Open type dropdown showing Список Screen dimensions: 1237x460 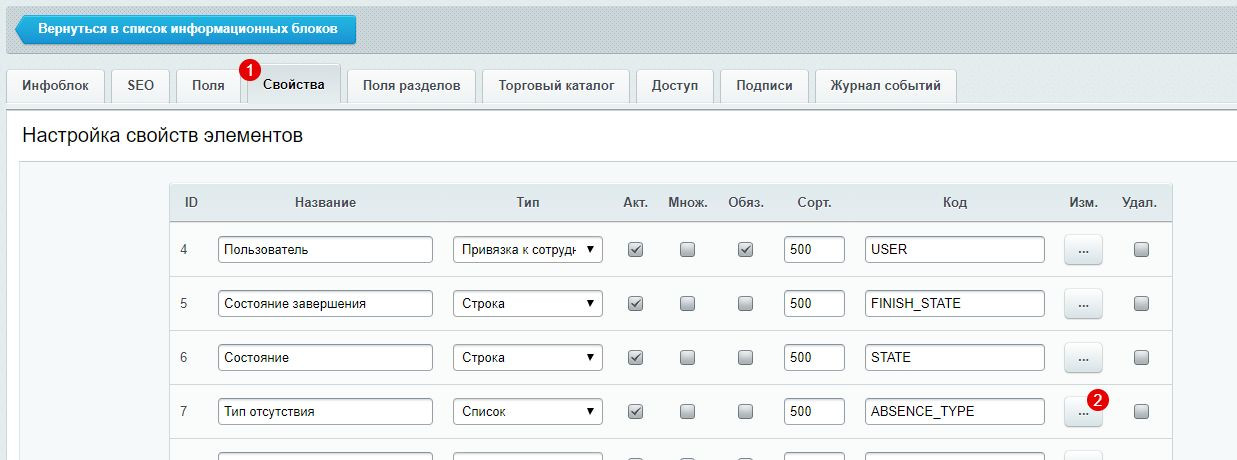tap(528, 411)
